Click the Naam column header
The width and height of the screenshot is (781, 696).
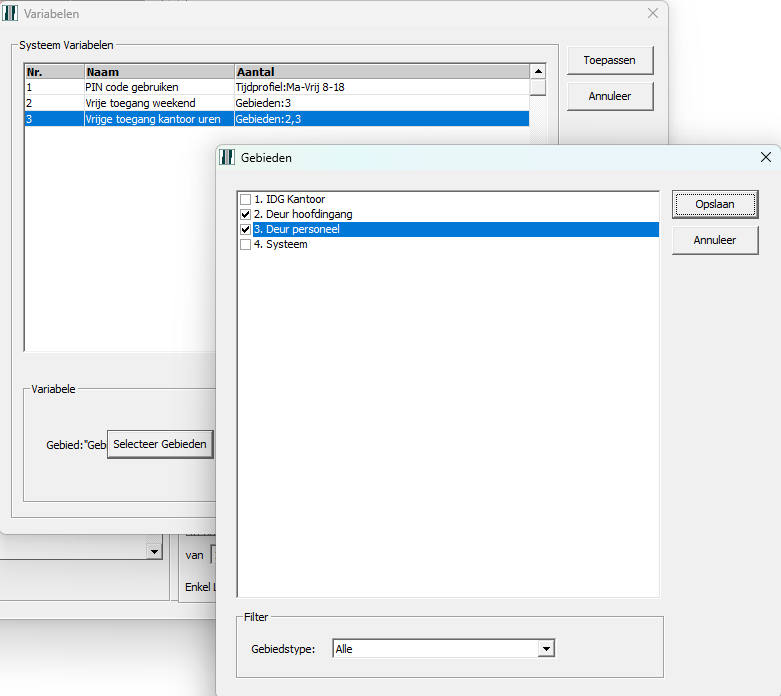point(158,72)
